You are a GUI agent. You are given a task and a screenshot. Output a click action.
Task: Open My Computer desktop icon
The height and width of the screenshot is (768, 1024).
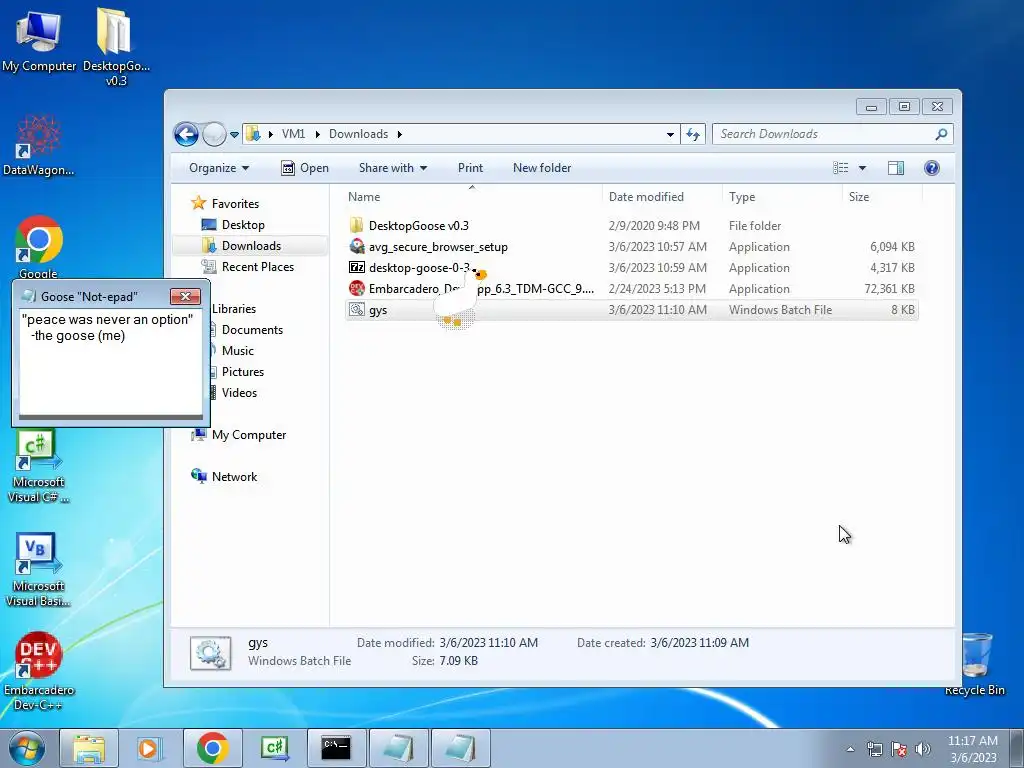pyautogui.click(x=39, y=40)
